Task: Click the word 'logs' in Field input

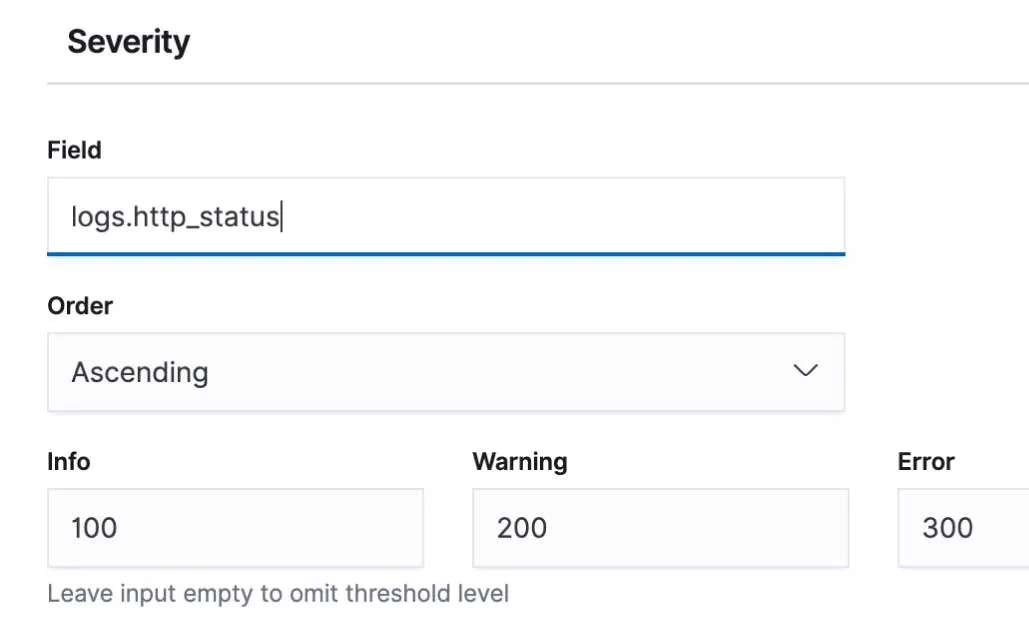Action: click(x=91, y=216)
